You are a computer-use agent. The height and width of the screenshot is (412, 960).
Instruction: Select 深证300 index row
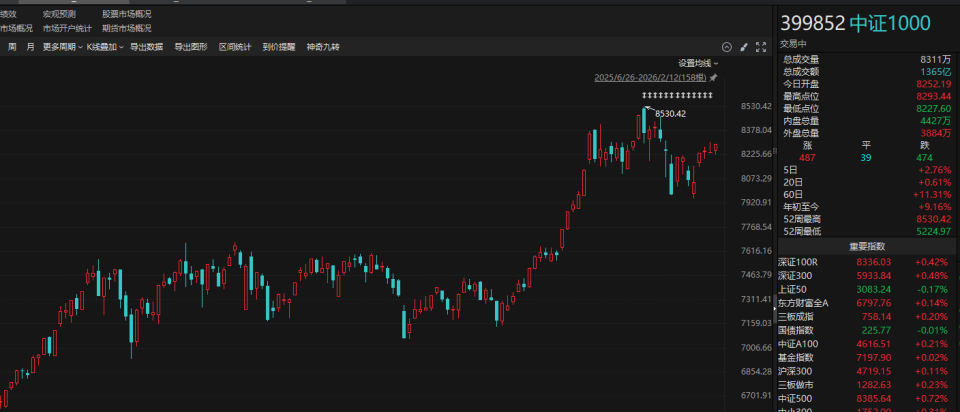(866, 275)
